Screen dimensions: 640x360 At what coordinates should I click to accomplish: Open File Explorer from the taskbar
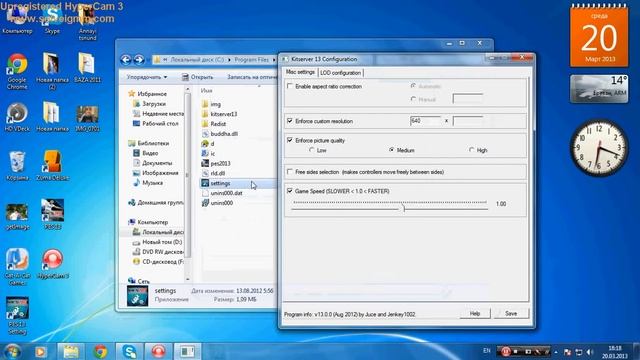(71, 351)
